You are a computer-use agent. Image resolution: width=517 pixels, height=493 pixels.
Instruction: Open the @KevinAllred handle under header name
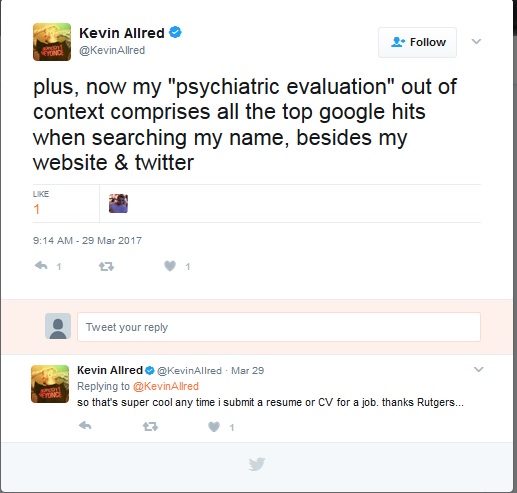pos(112,50)
